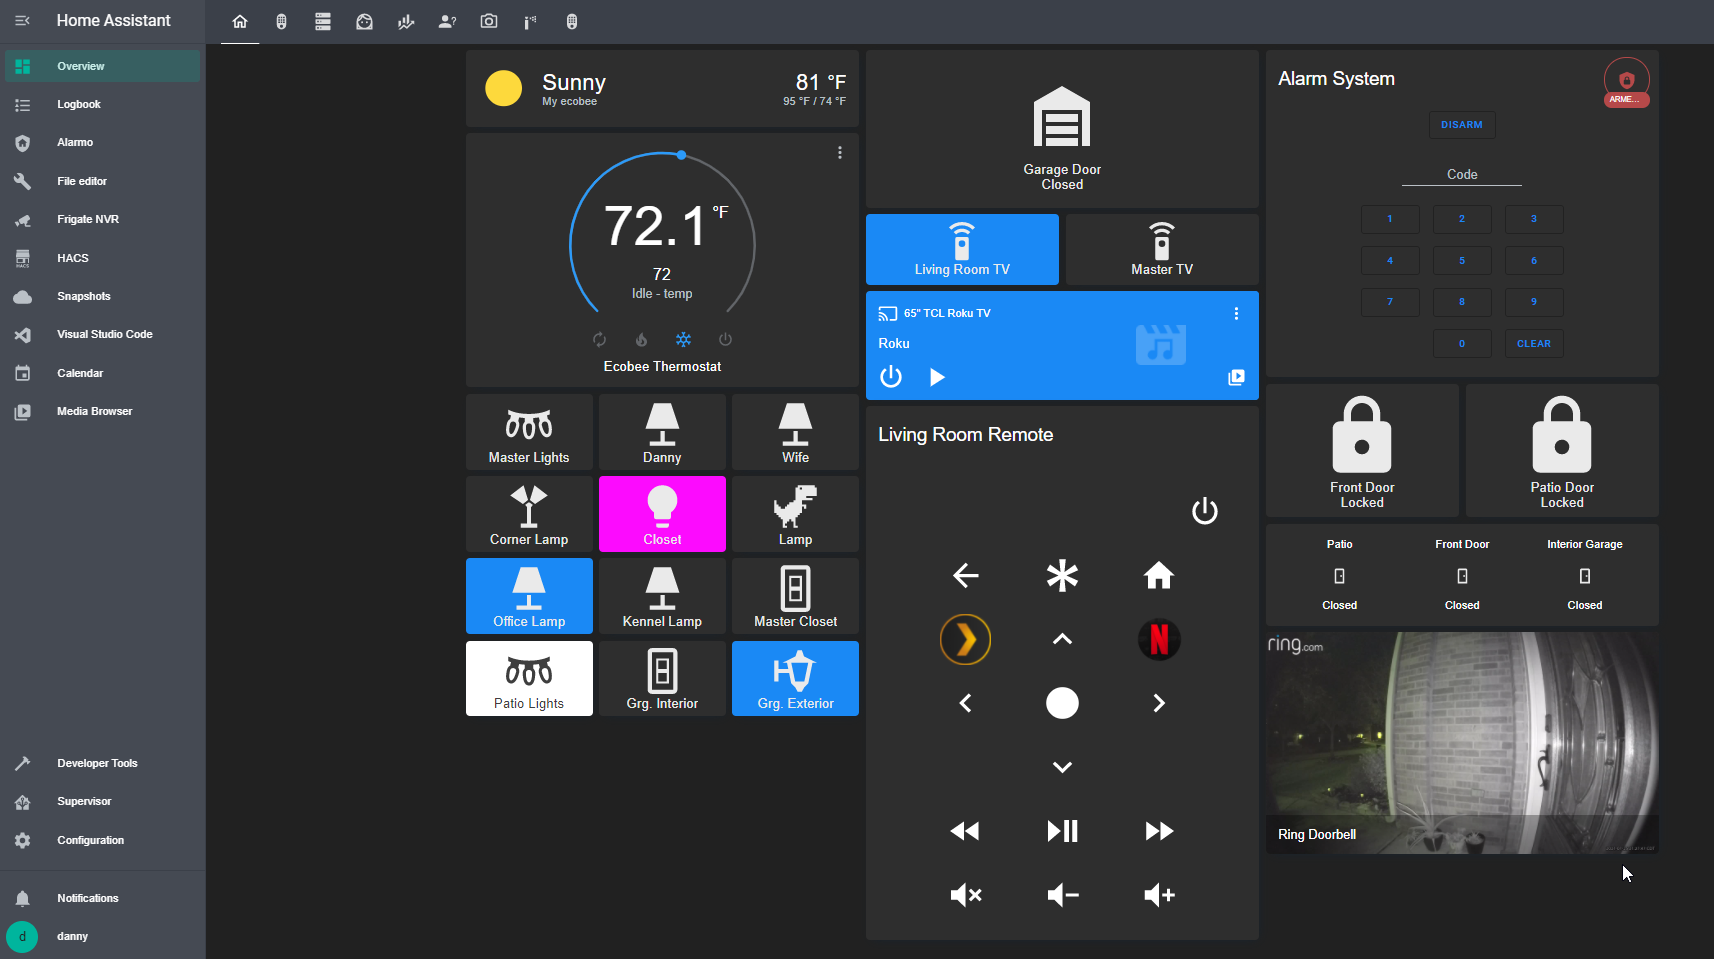Image resolution: width=1714 pixels, height=959 pixels.
Task: Toggle Master Closet switch
Action: (x=795, y=596)
